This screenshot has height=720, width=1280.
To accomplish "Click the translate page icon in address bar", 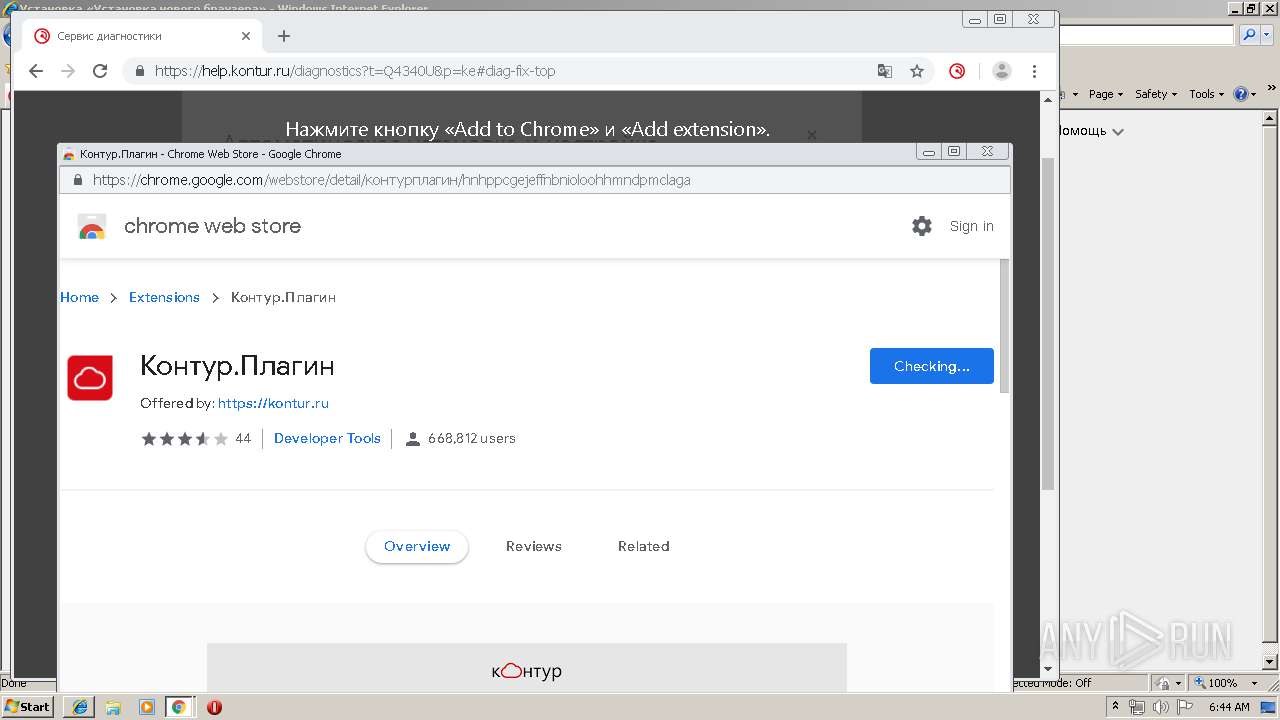I will point(885,71).
